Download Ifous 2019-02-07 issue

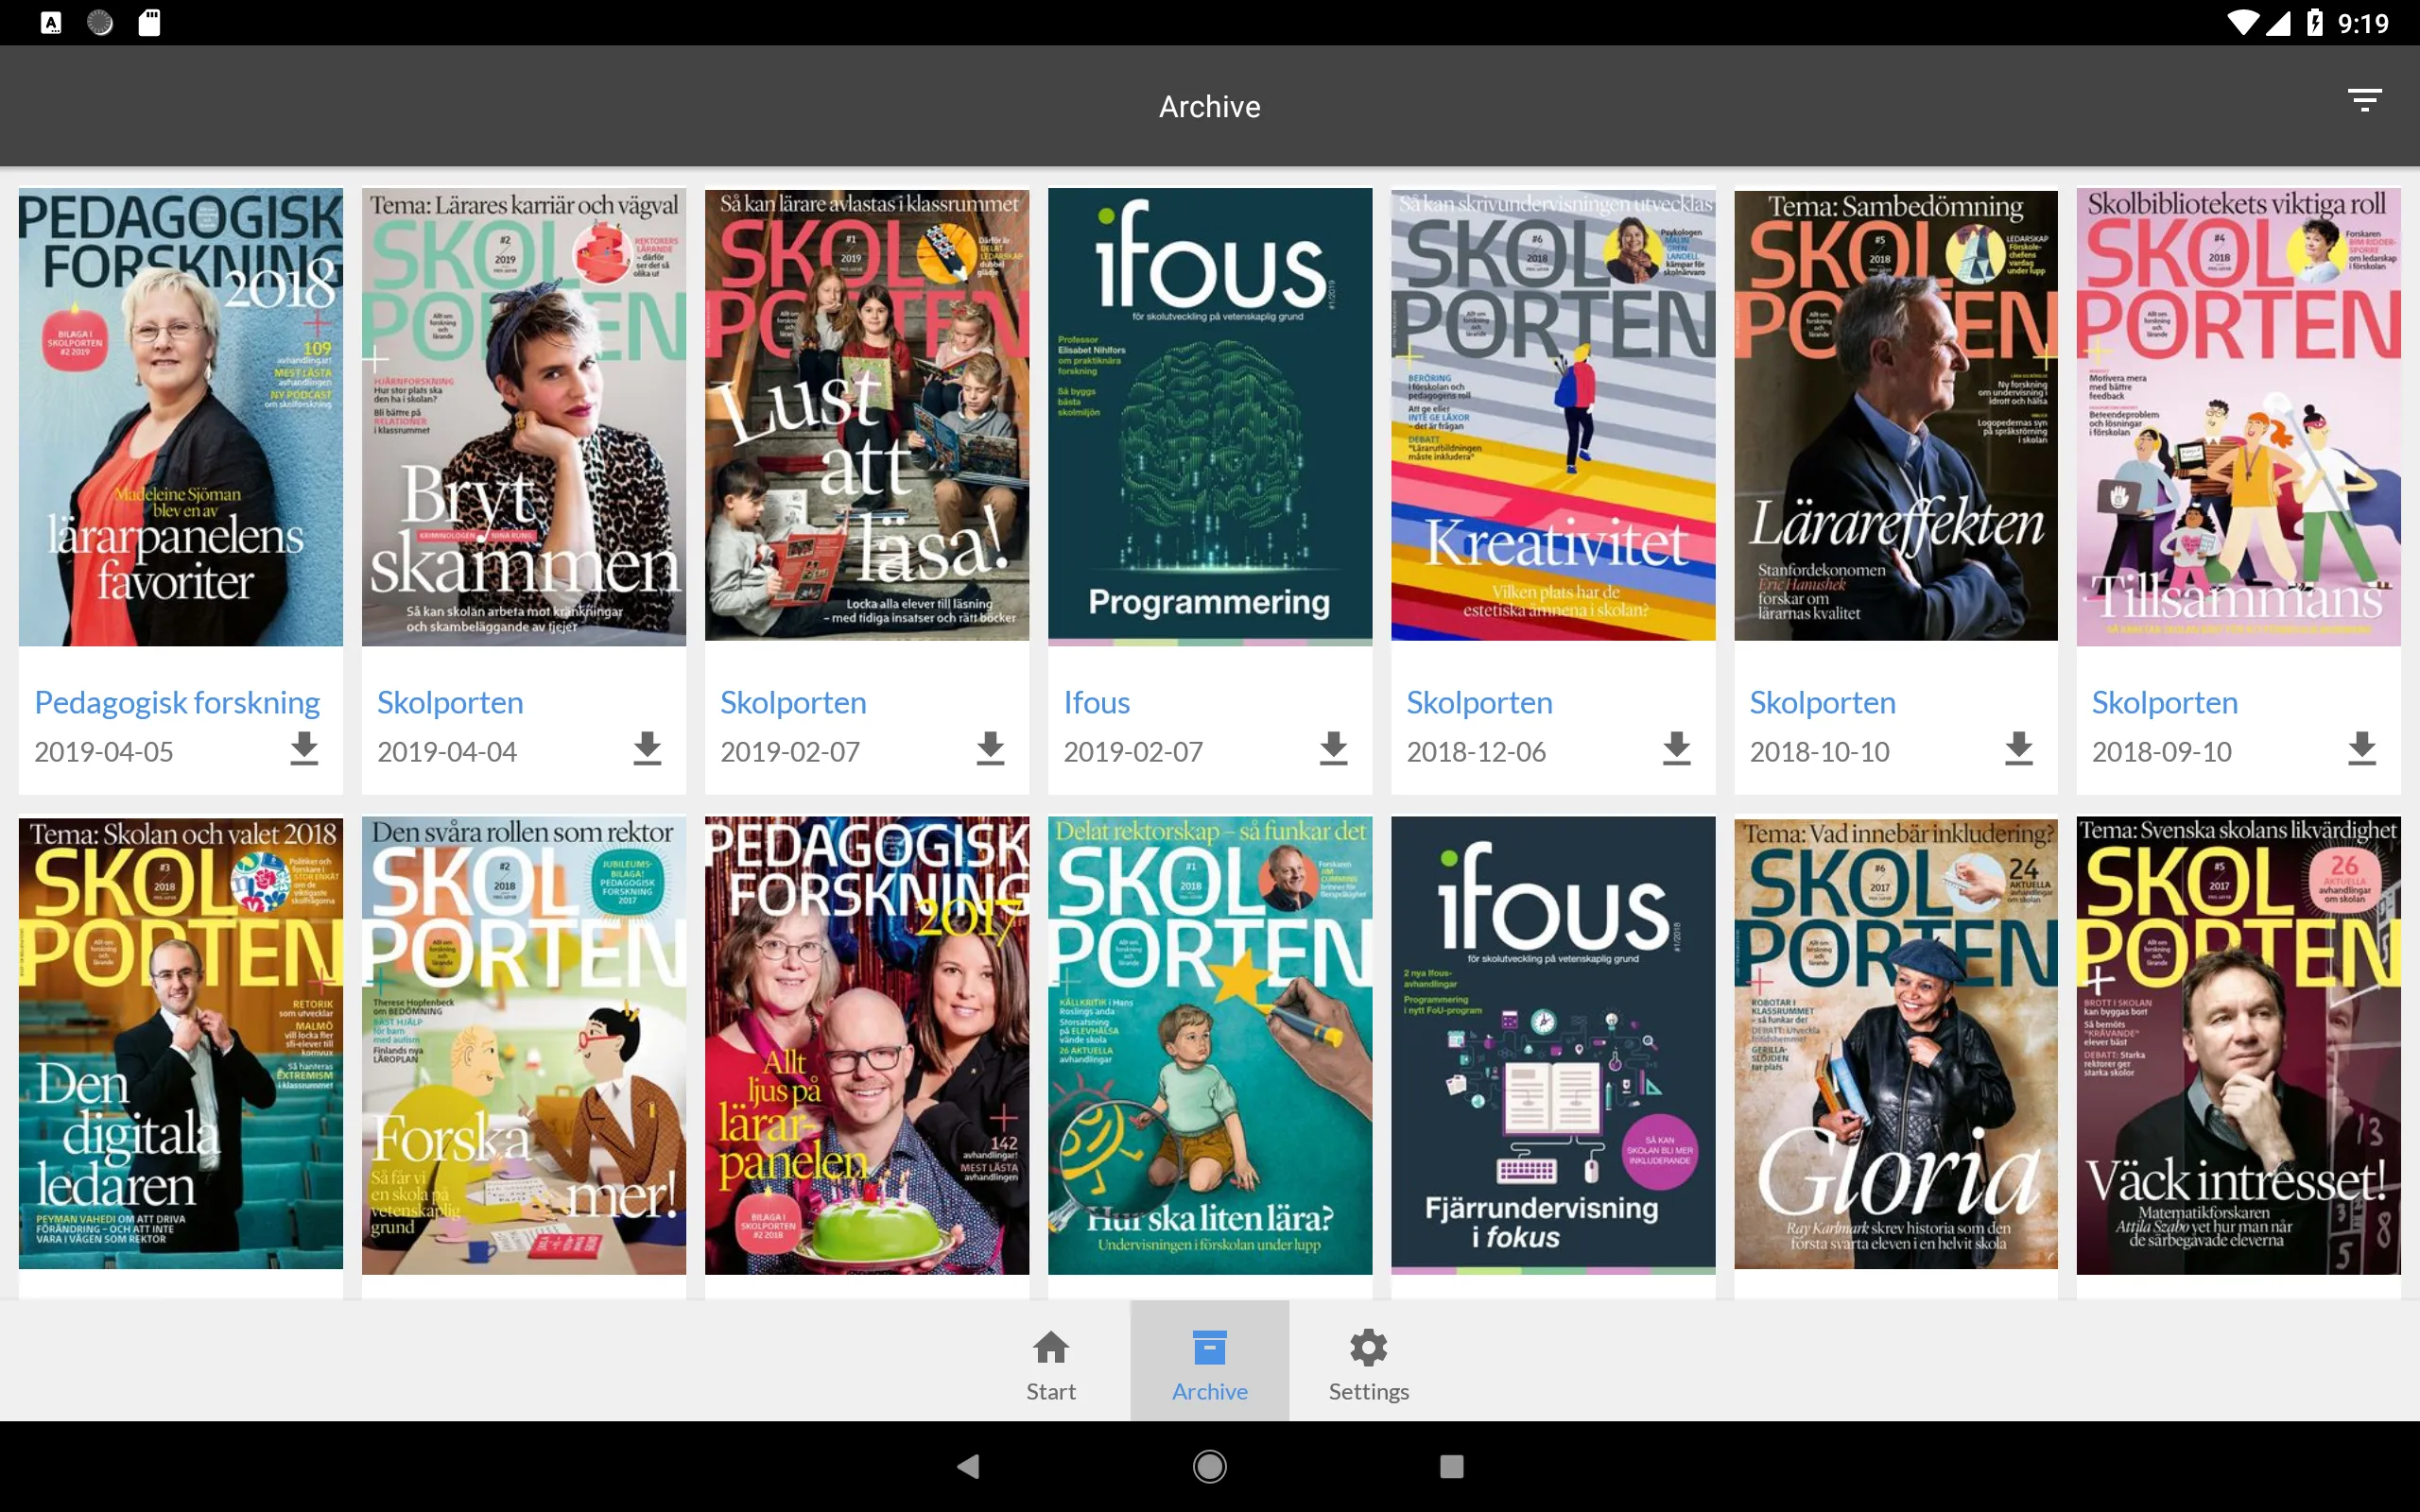[x=1333, y=750]
